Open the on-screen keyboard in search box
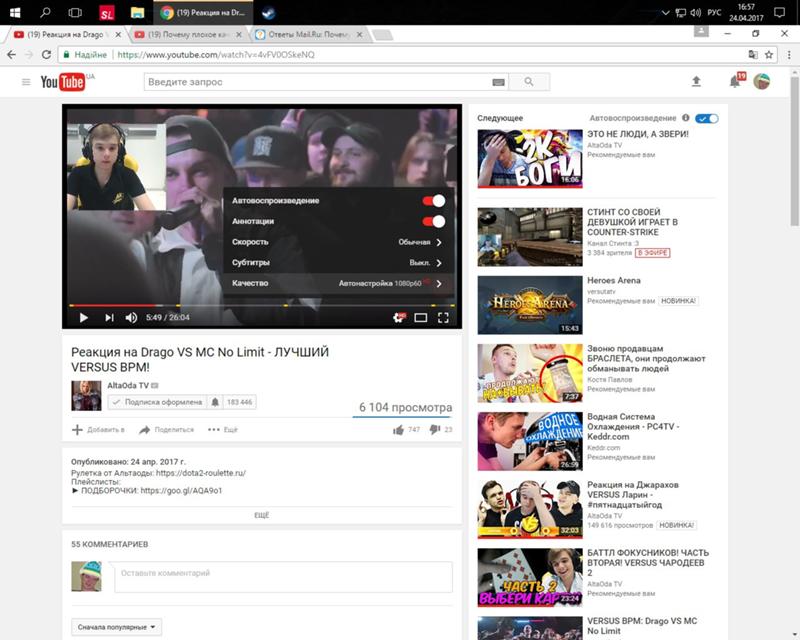Image resolution: width=800 pixels, height=640 pixels. click(498, 82)
